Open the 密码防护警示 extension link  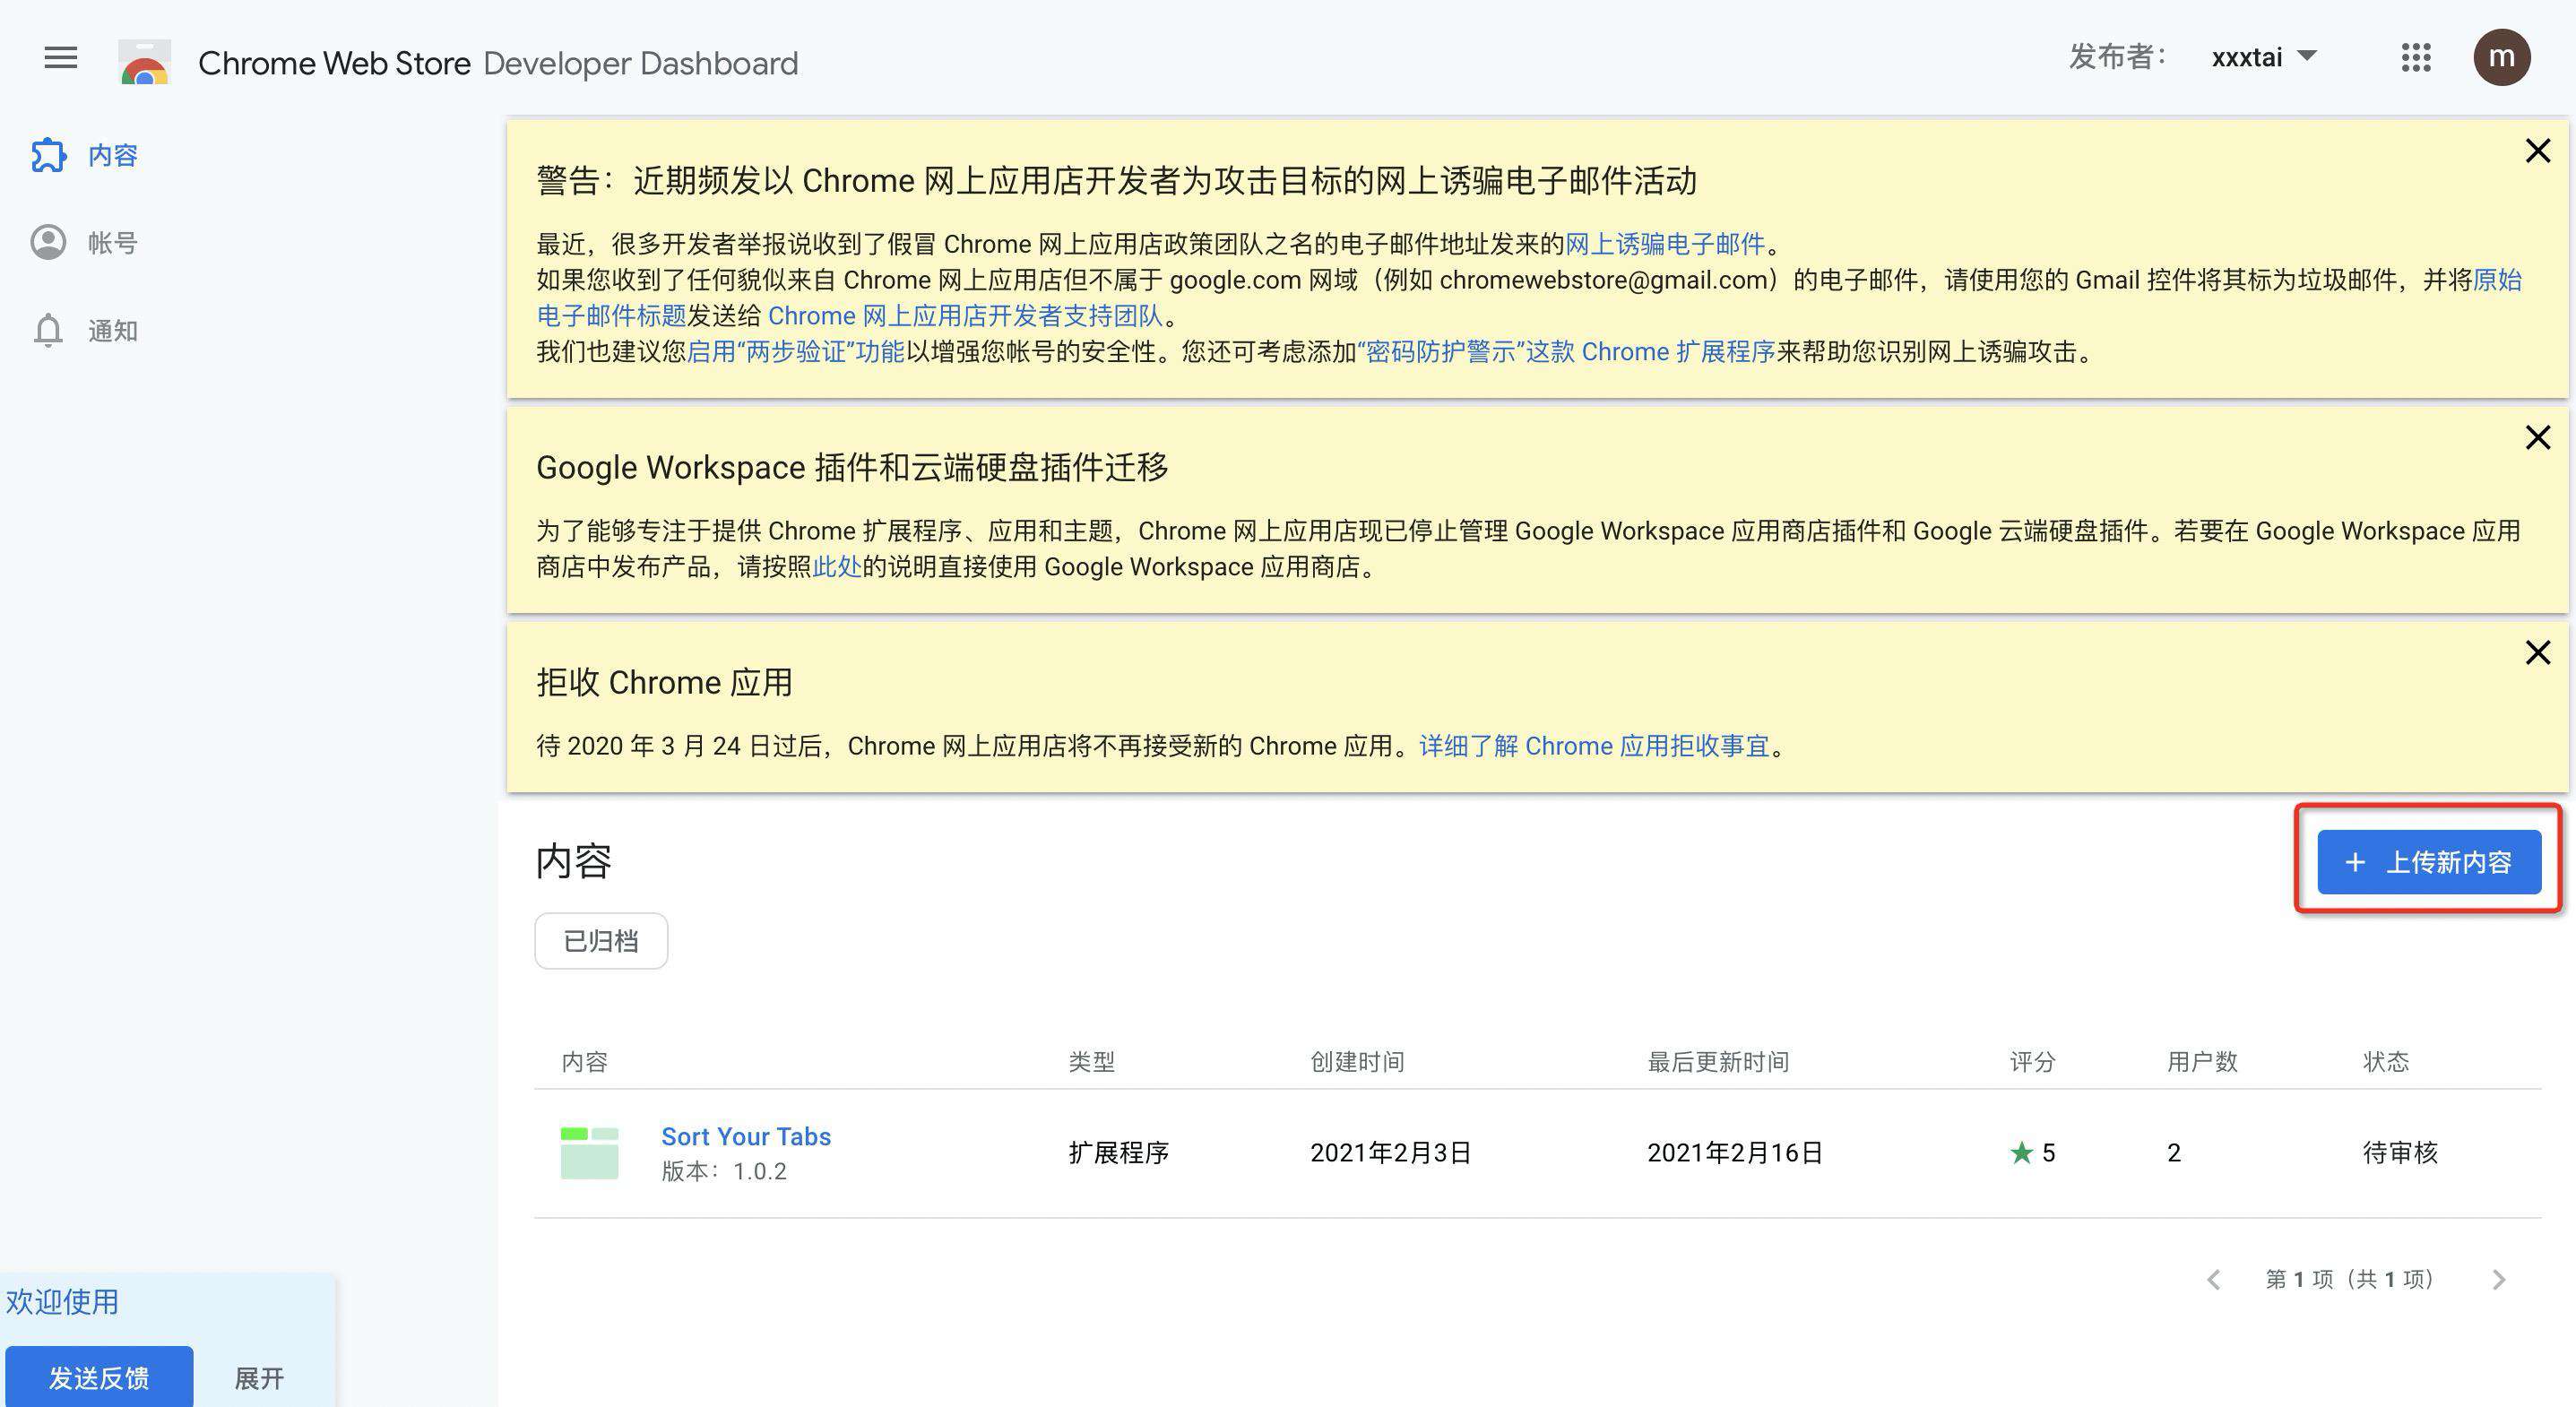click(1566, 352)
